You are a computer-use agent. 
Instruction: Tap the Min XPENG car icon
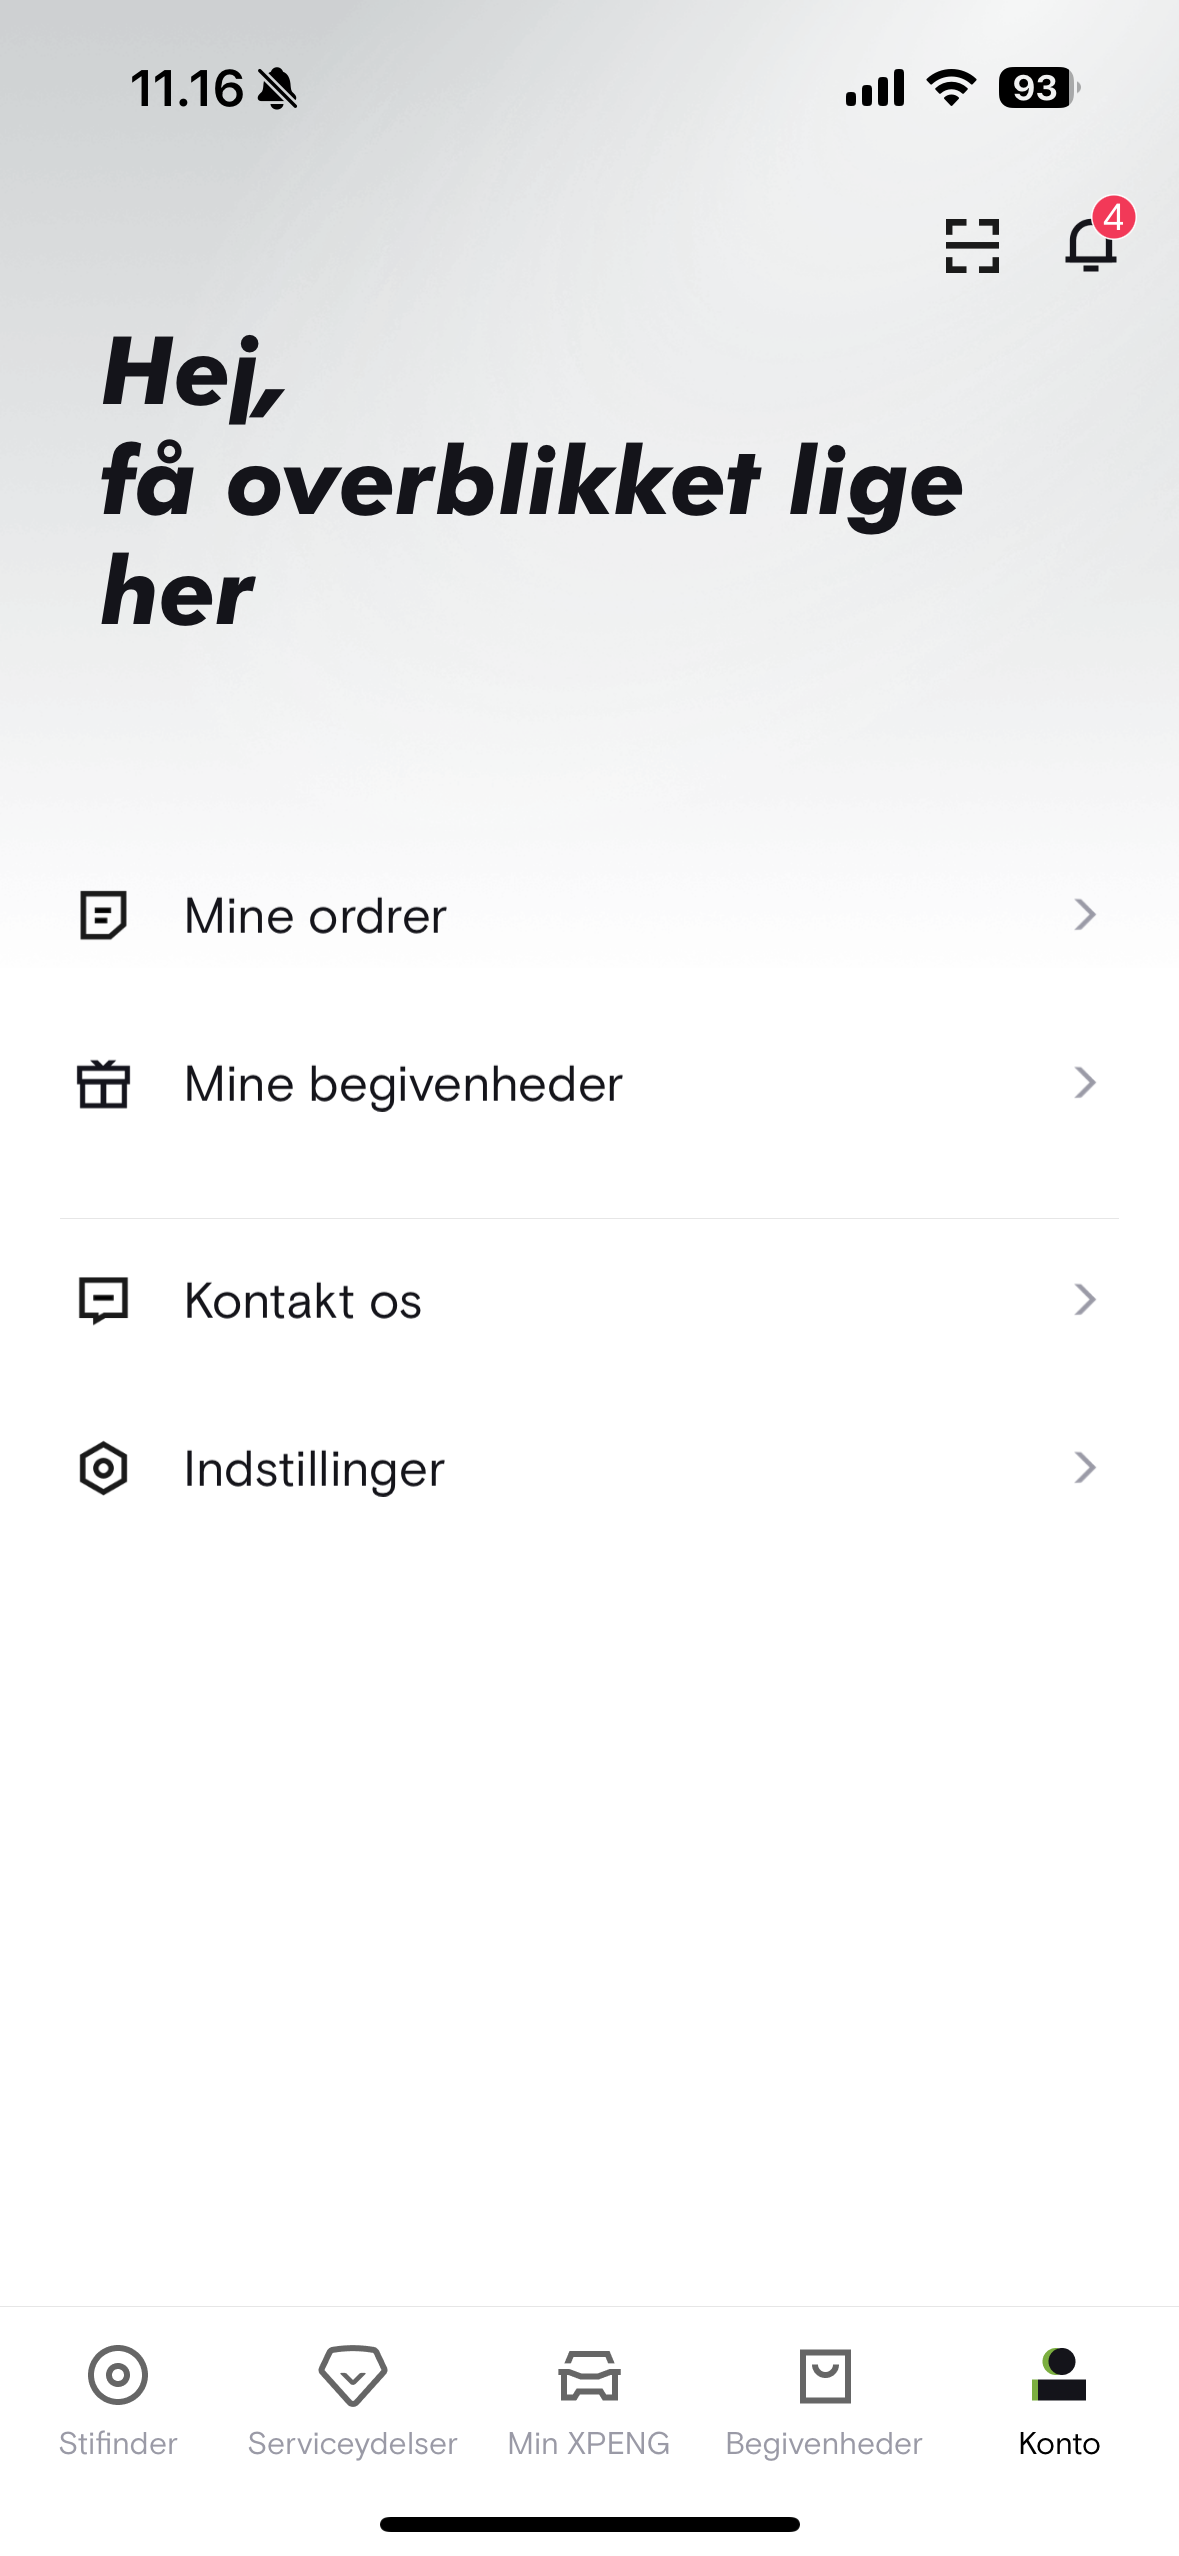point(589,2375)
